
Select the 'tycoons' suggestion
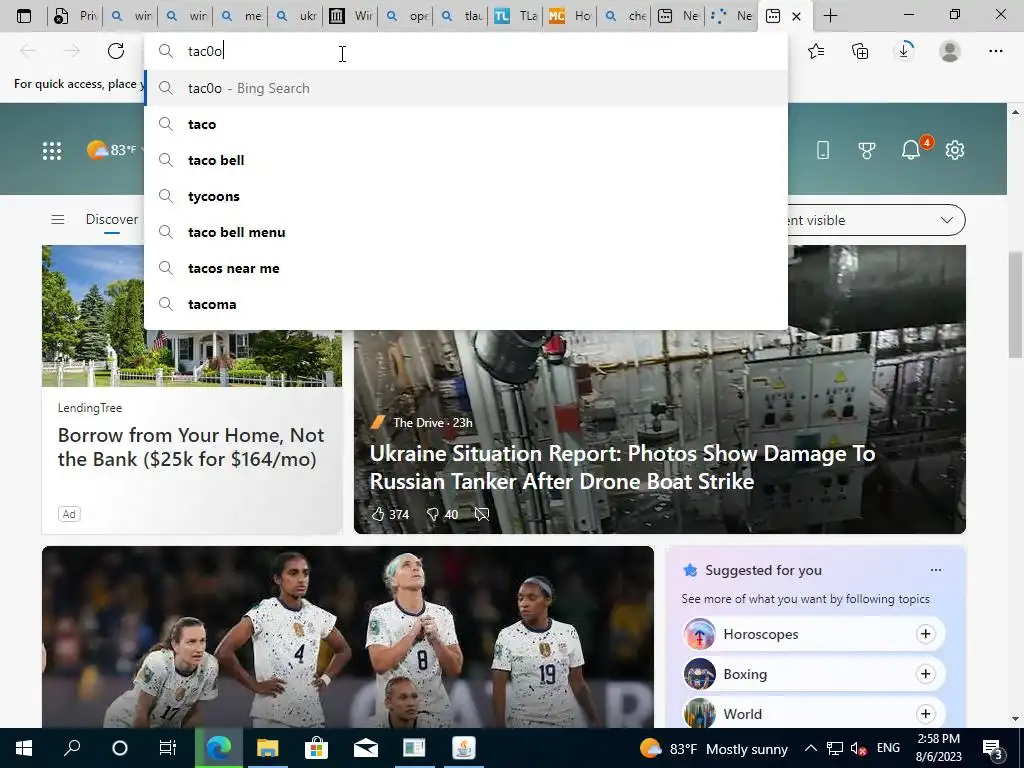466,196
